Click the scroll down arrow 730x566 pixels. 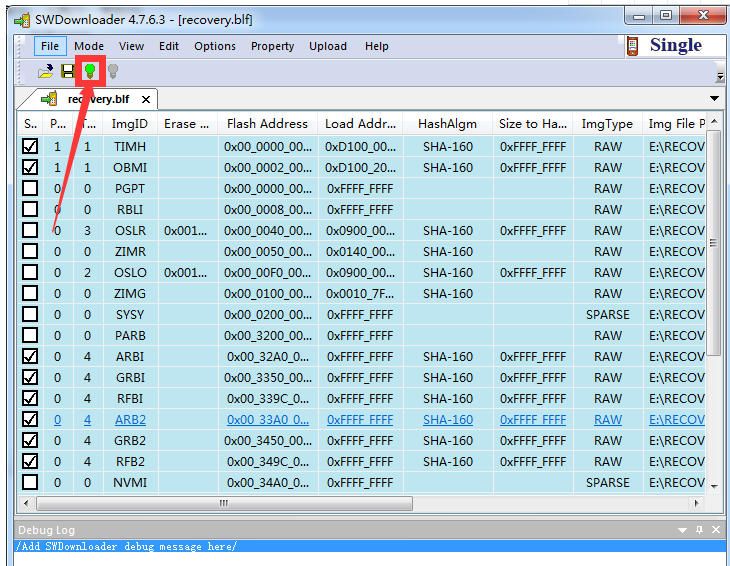tap(714, 487)
